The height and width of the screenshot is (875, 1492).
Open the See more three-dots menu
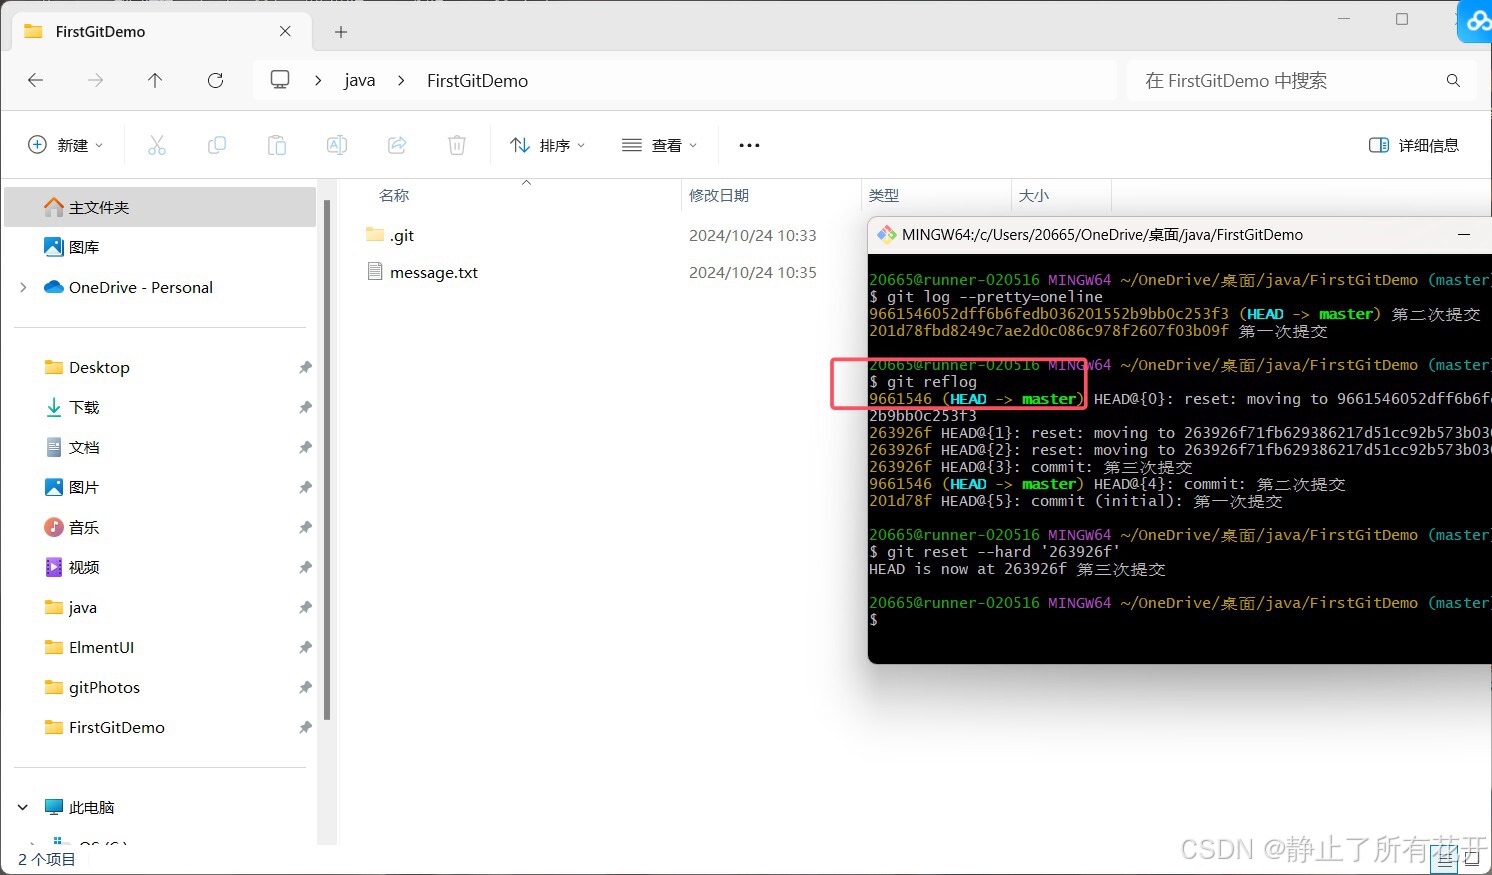pos(749,145)
